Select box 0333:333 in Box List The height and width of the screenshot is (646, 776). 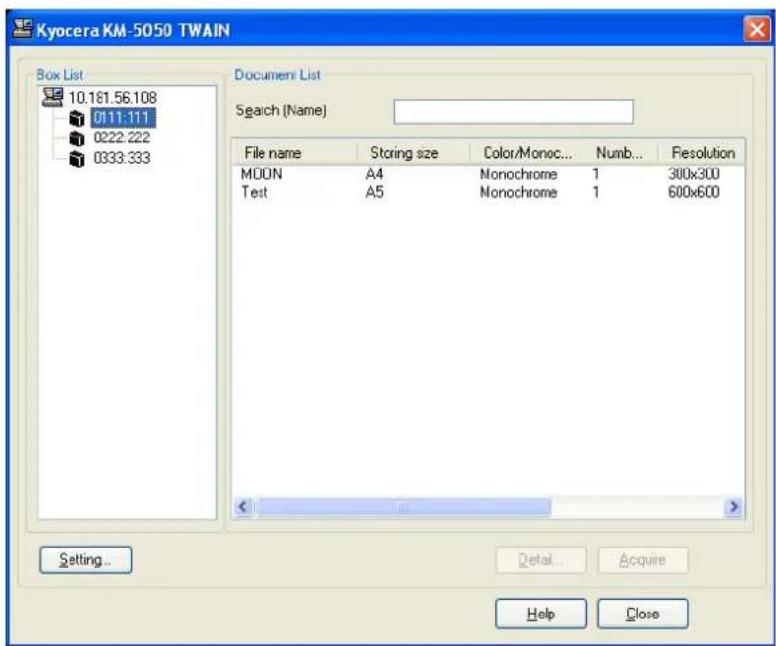pos(122,158)
